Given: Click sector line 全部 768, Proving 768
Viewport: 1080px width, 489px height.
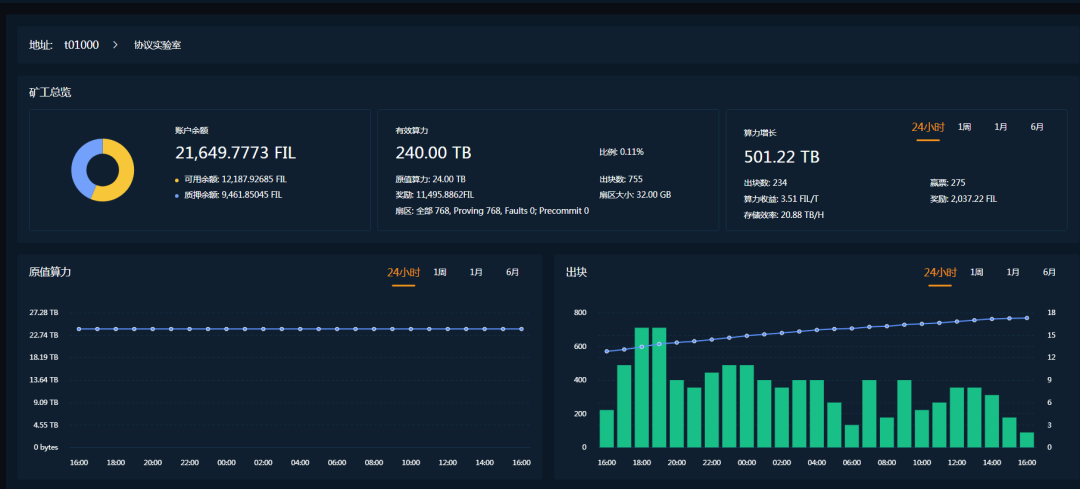Looking at the screenshot, I should 492,211.
